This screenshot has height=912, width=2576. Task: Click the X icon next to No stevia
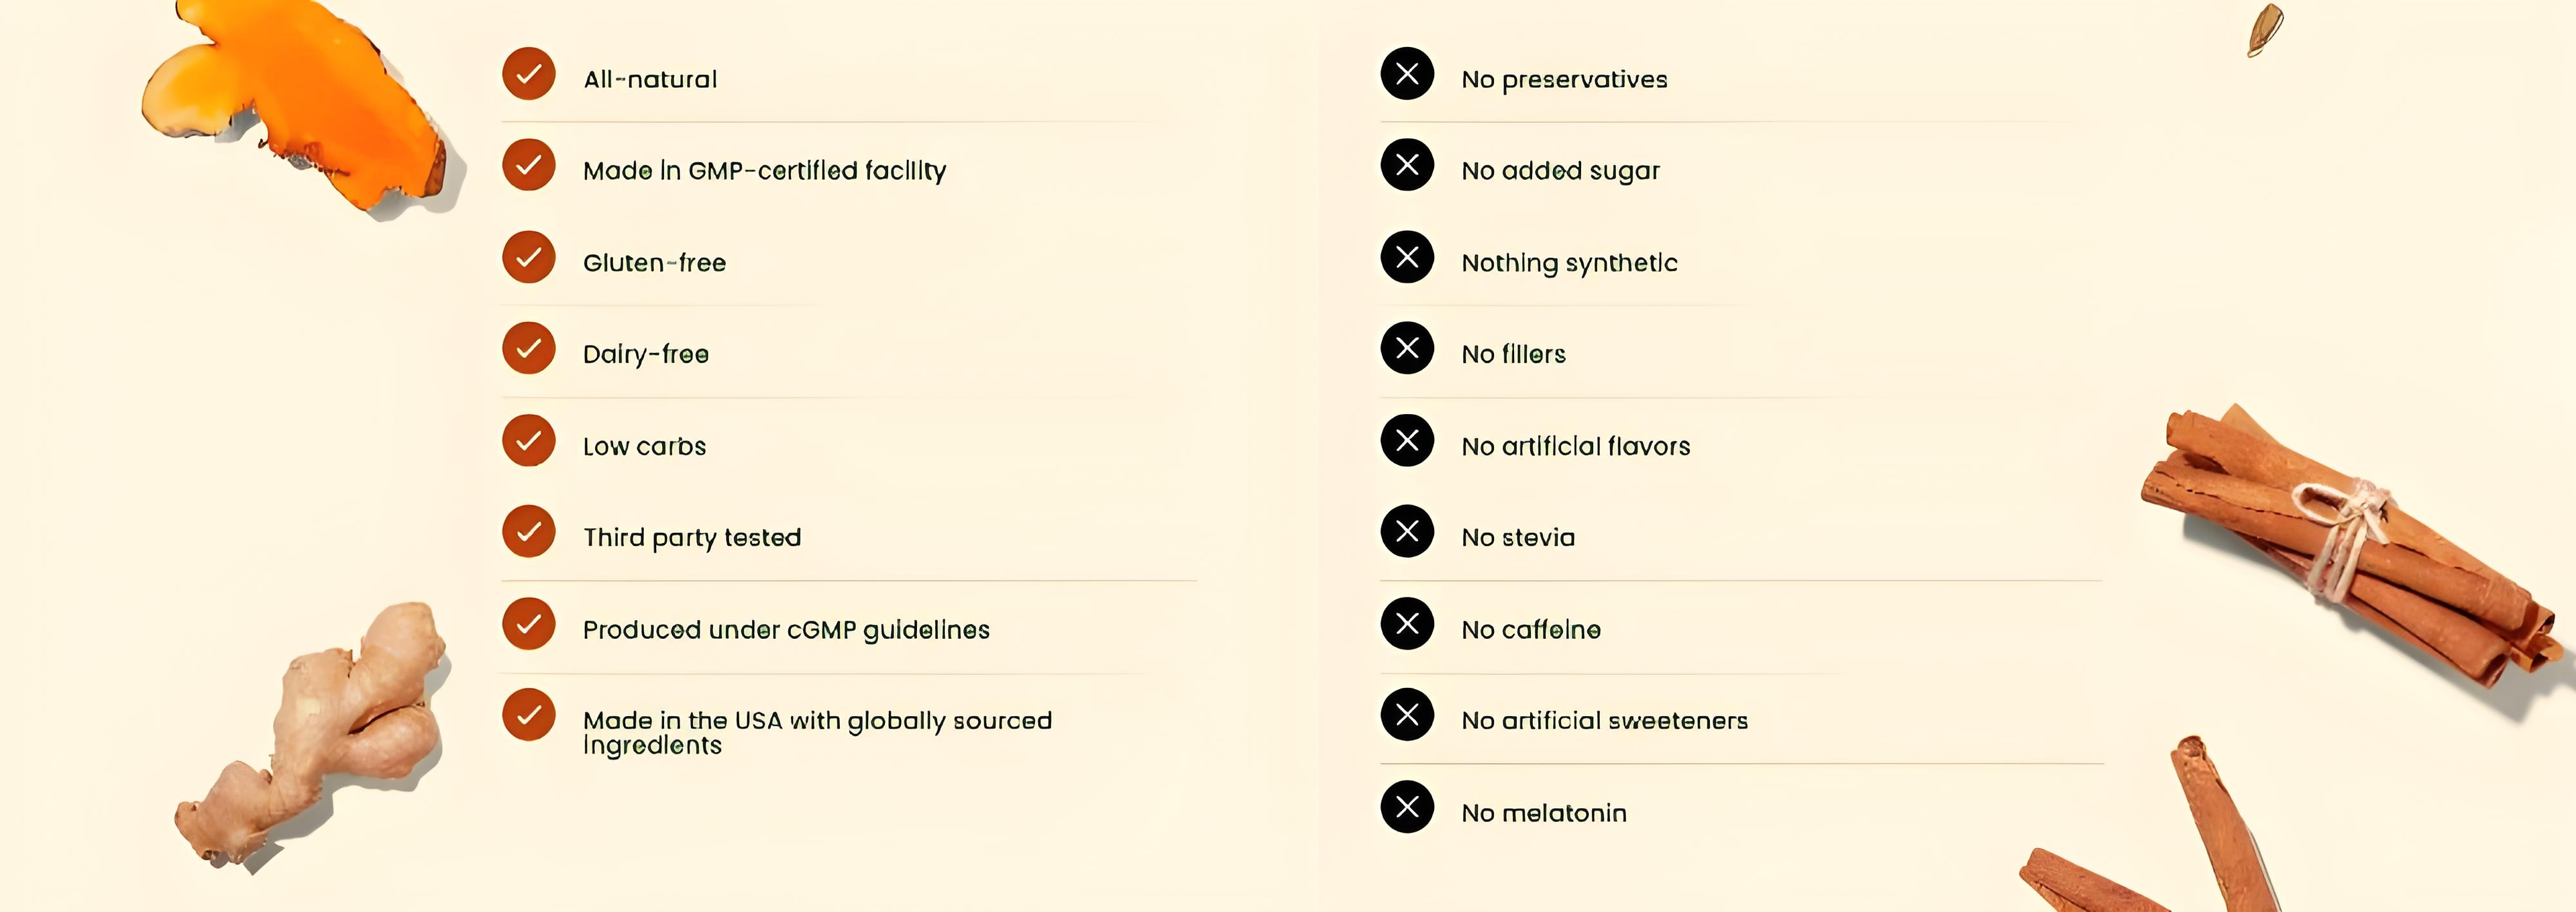click(x=1407, y=531)
